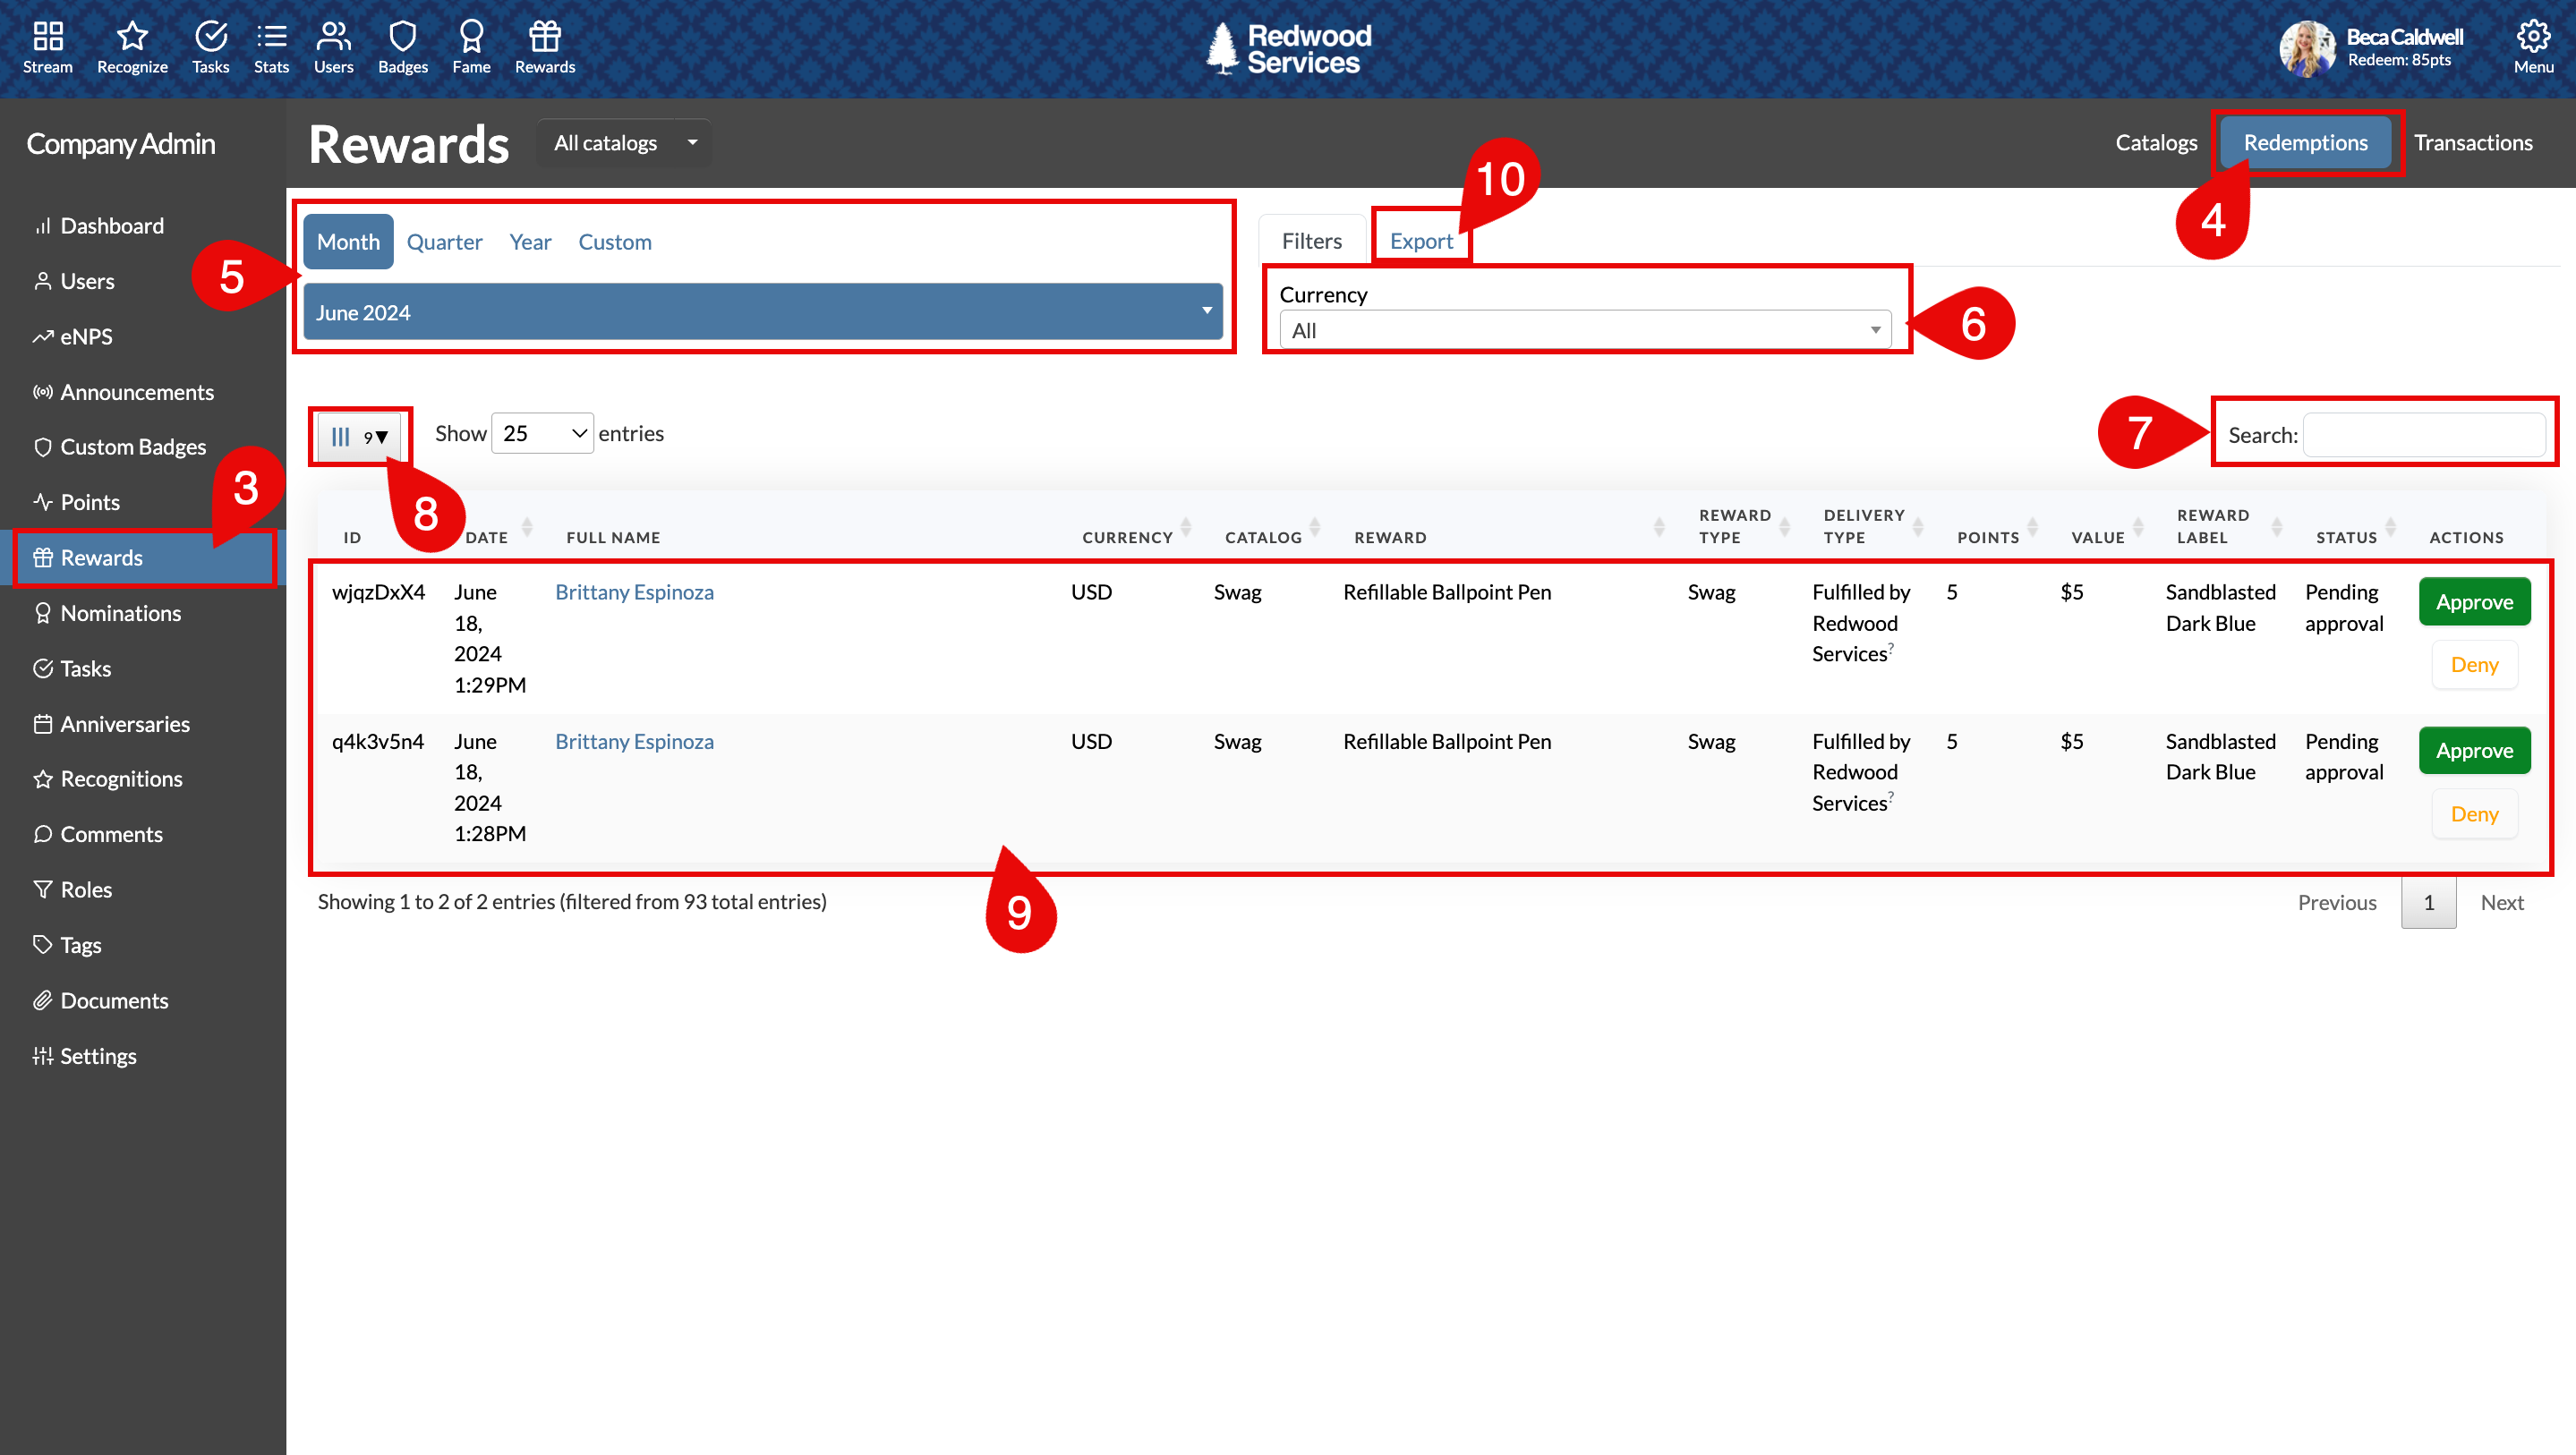Select the Month period tab
Image resolution: width=2576 pixels, height=1455 pixels.
coord(348,241)
